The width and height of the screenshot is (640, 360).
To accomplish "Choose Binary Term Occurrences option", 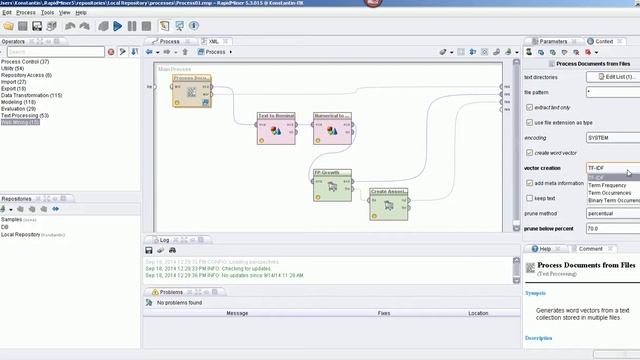I will pos(613,200).
